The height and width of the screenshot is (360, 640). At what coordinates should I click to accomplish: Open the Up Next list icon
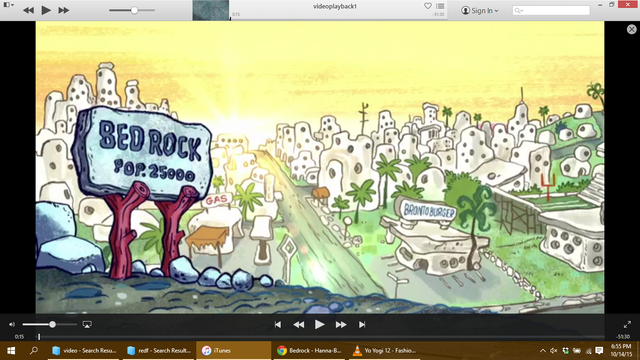click(440, 6)
